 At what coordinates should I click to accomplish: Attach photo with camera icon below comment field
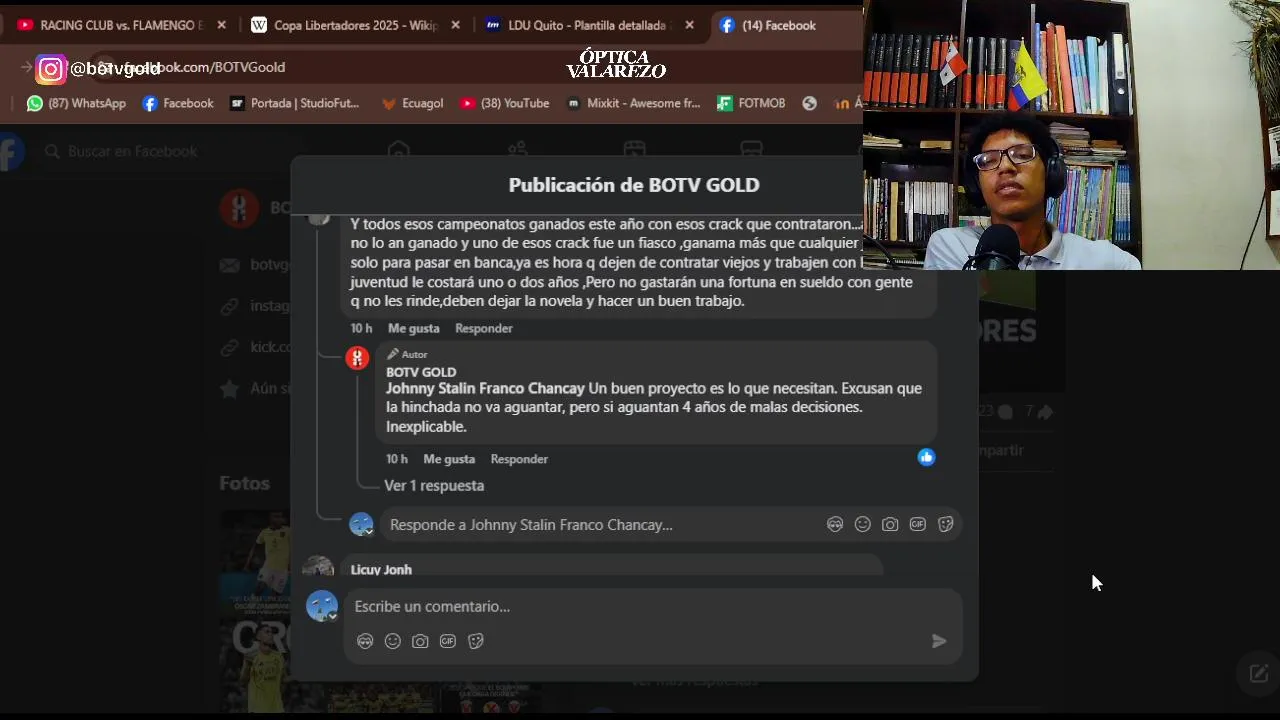pyautogui.click(x=420, y=641)
